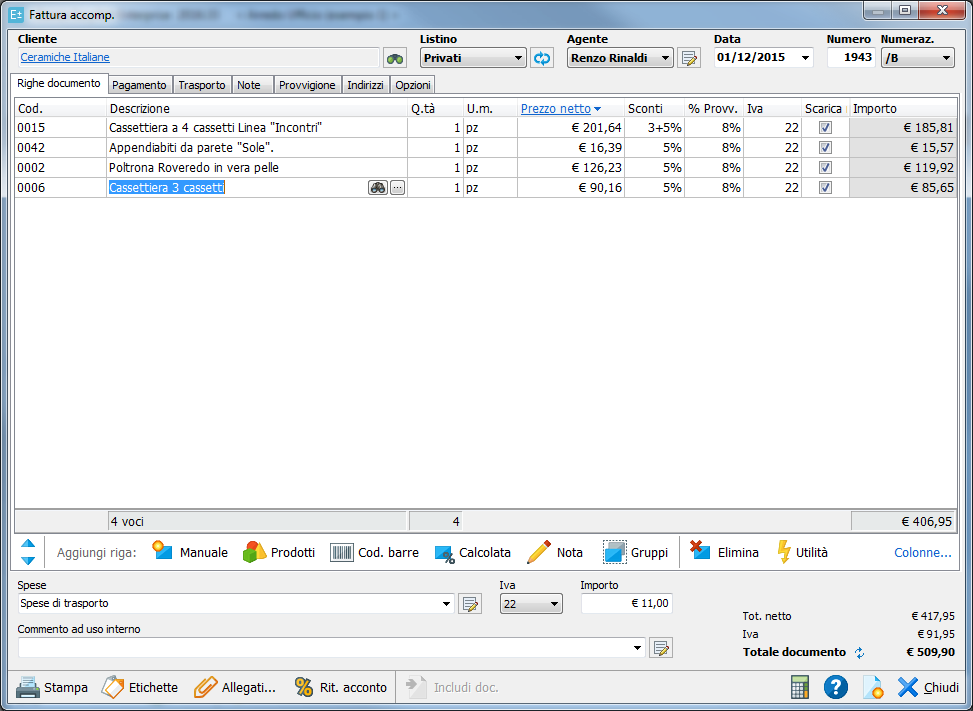Toggle Scarica checkbox for Poltrona Roveredo row
The height and width of the screenshot is (711, 973).
point(825,168)
